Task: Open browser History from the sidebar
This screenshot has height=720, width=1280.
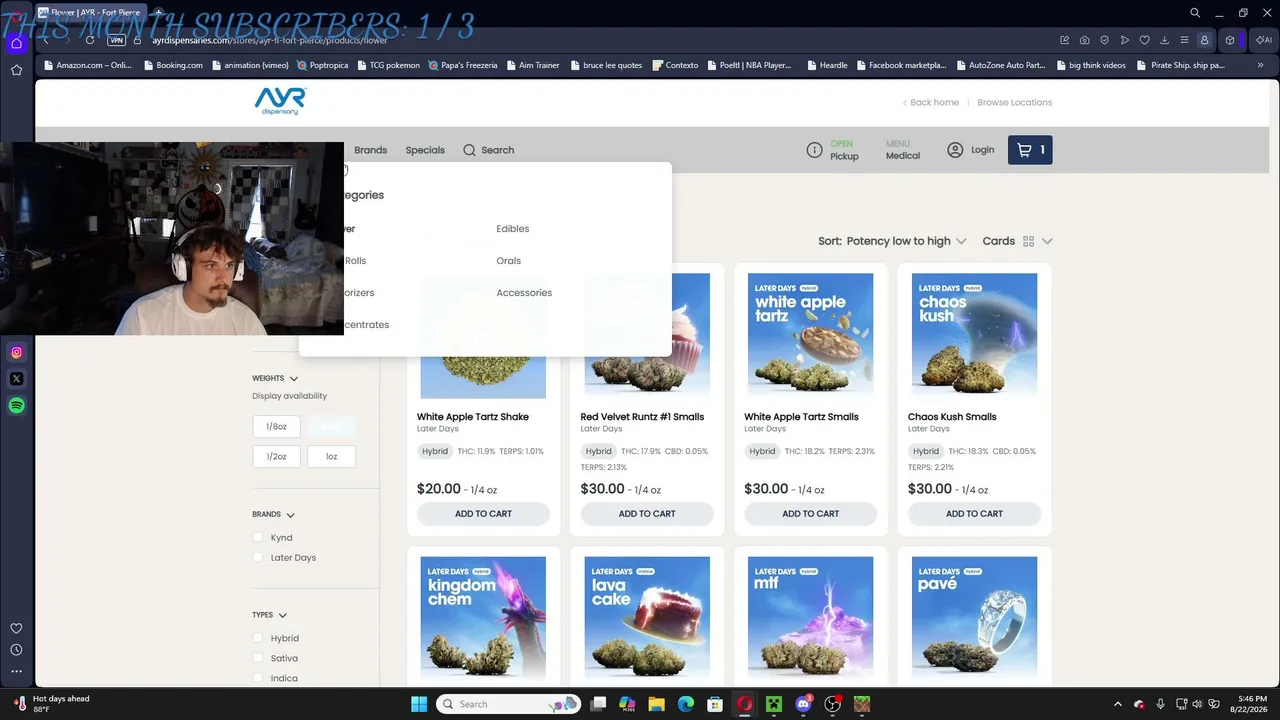Action: coord(16,650)
